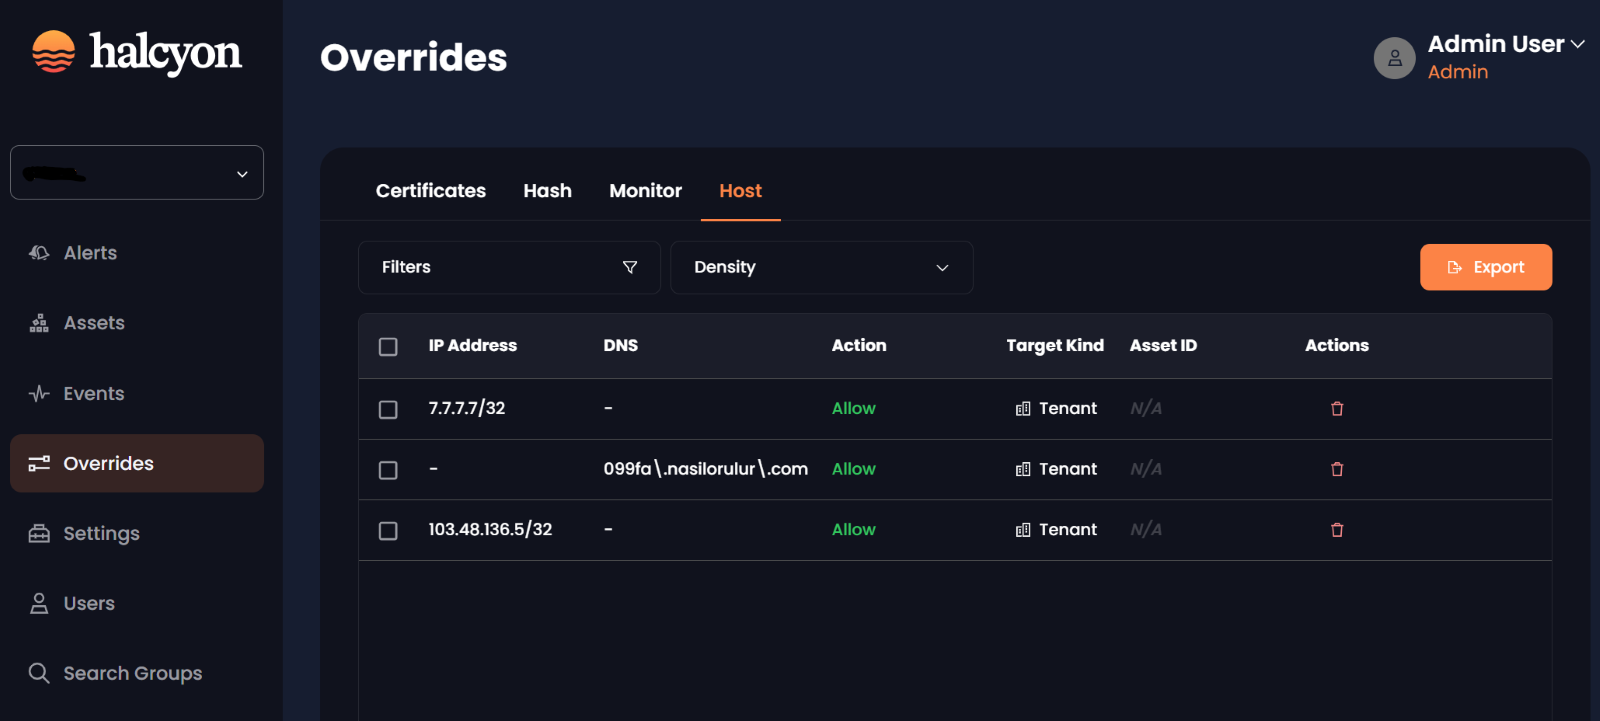Click the Actions column header
Screen dimensions: 1600x721
coord(1337,346)
